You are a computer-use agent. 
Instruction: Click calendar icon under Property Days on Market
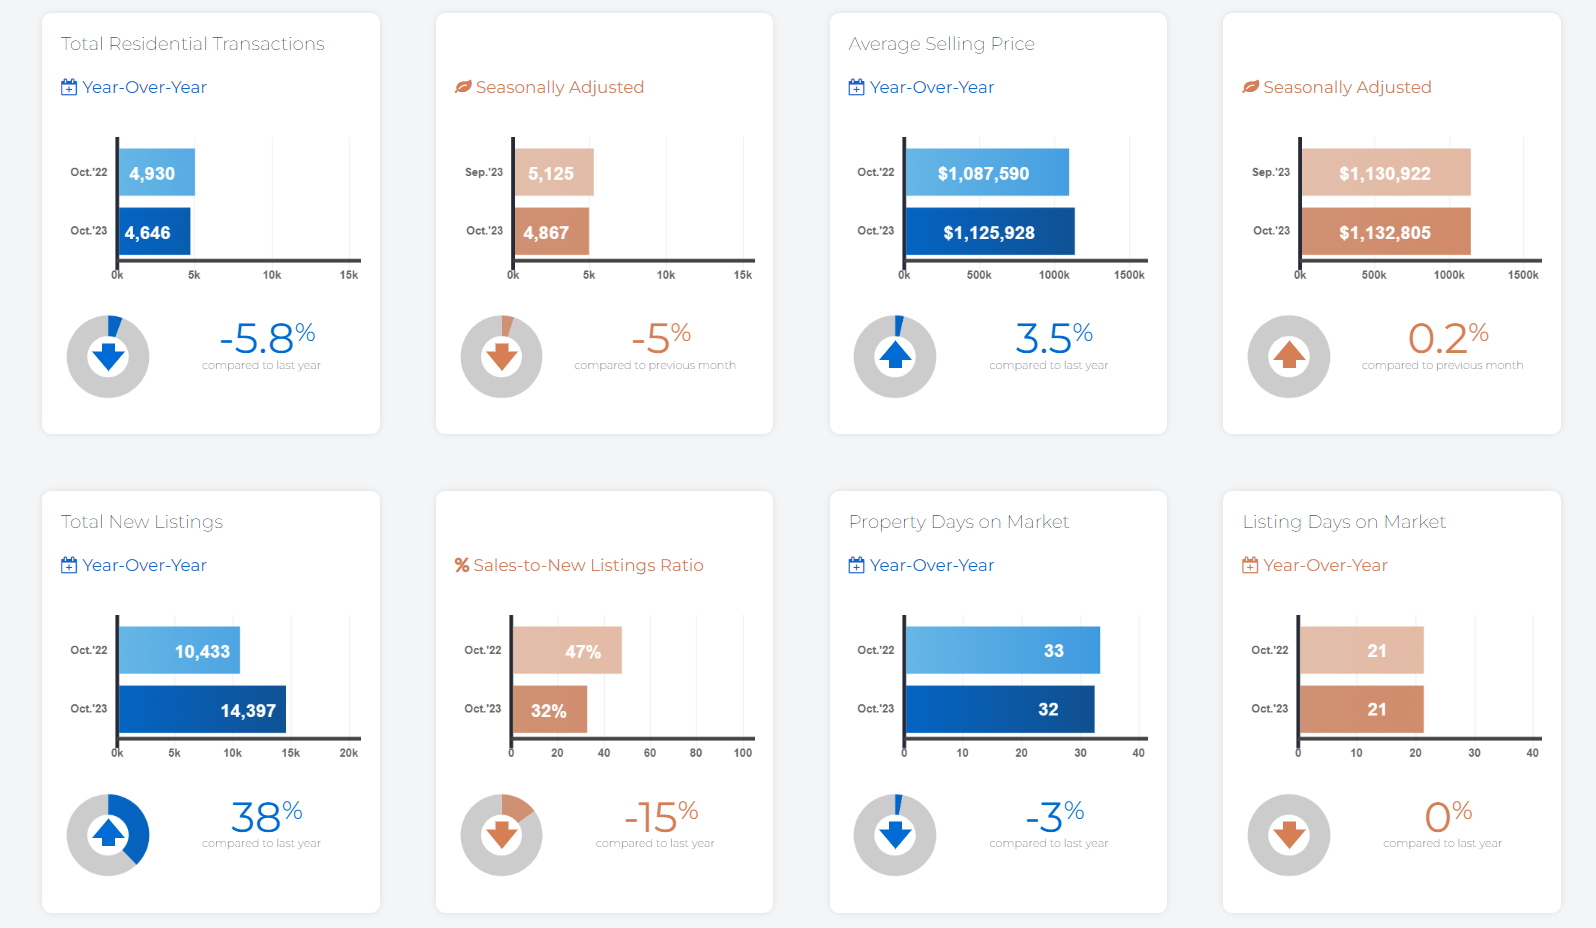(856, 565)
